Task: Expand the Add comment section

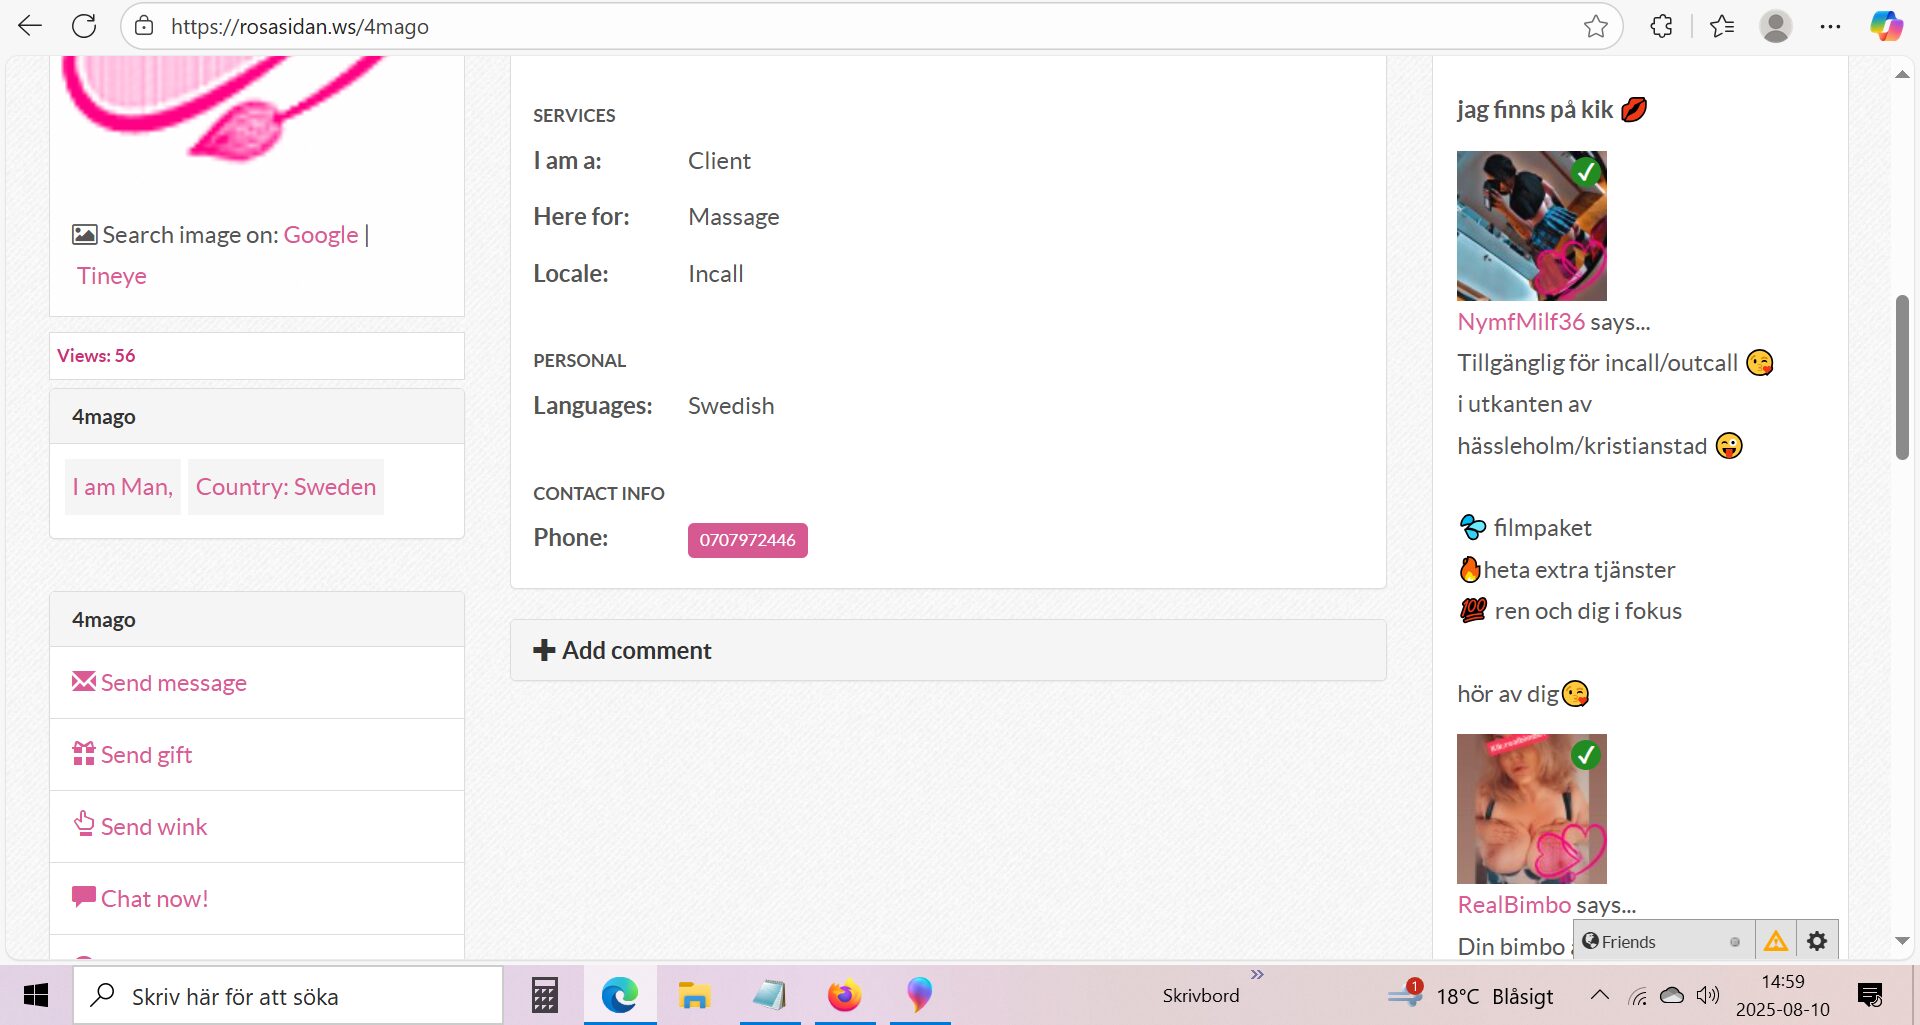Action: pyautogui.click(x=622, y=650)
